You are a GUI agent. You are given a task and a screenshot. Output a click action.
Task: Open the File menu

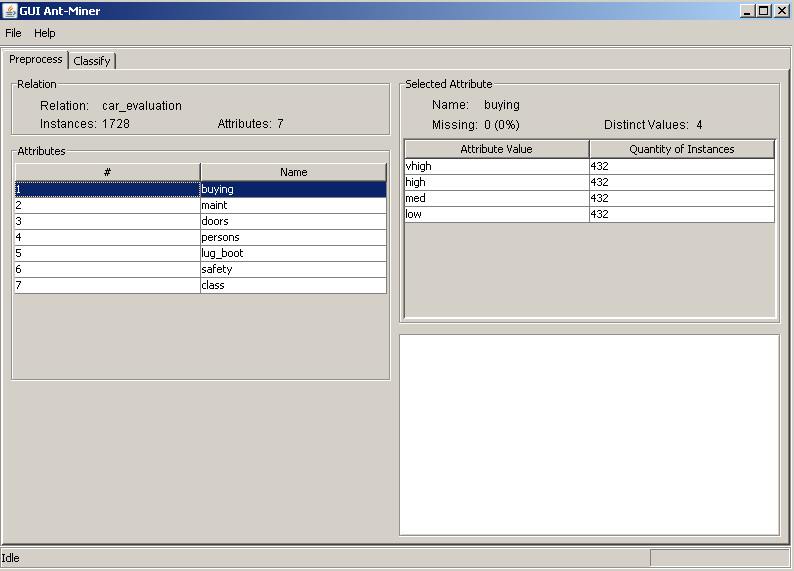[x=13, y=33]
